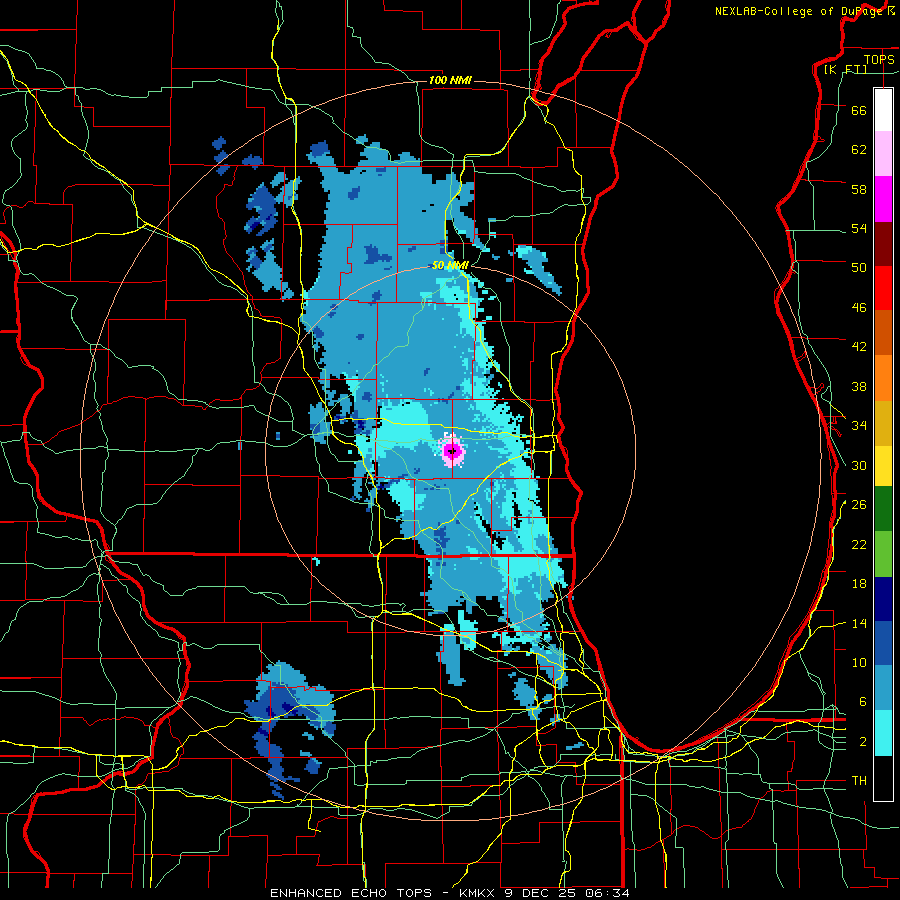
Task: Click the legend label '10'
Action: pyautogui.click(x=859, y=662)
